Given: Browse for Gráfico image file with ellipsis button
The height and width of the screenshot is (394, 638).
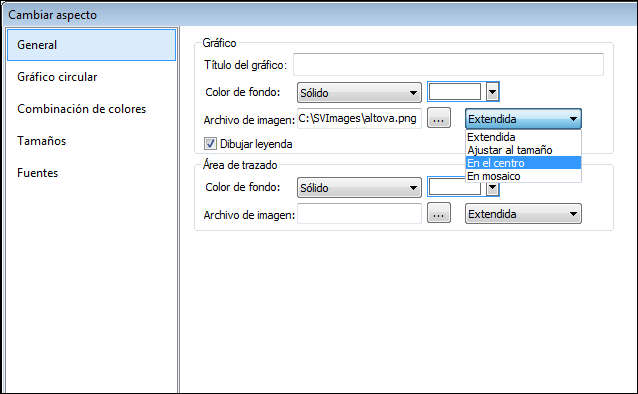Looking at the screenshot, I should (439, 118).
